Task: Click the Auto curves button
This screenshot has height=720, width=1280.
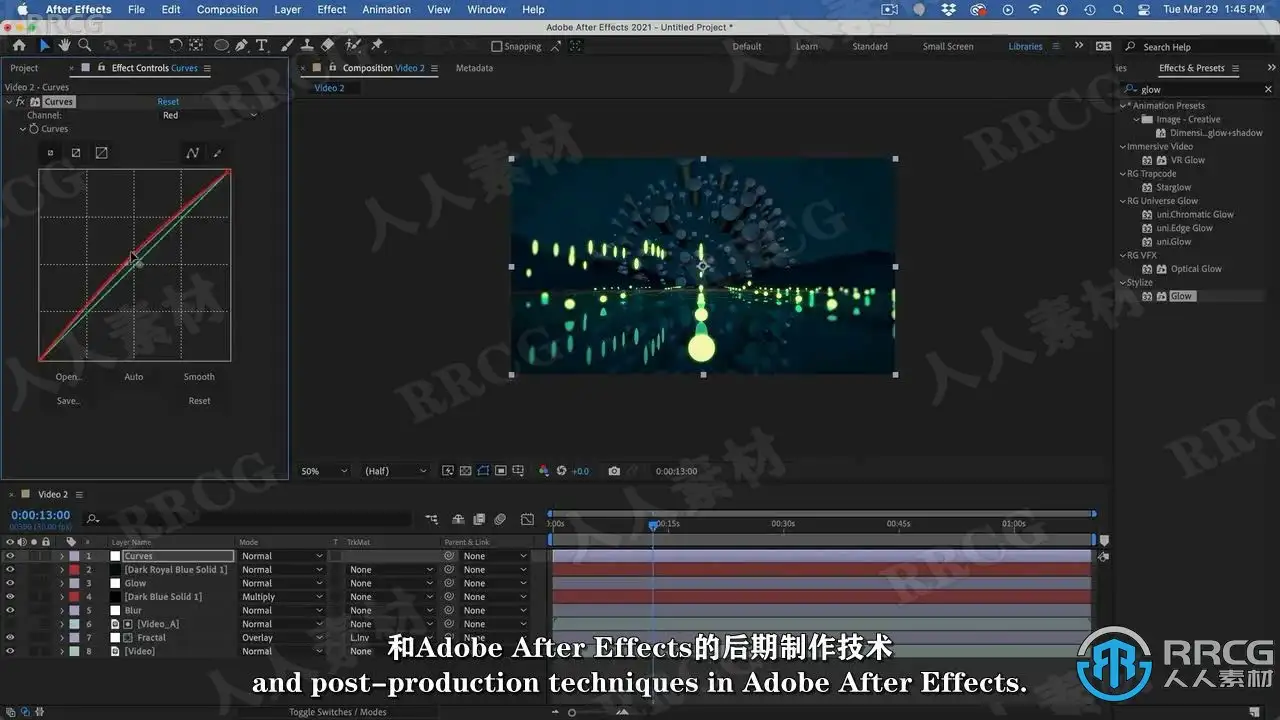Action: [134, 377]
